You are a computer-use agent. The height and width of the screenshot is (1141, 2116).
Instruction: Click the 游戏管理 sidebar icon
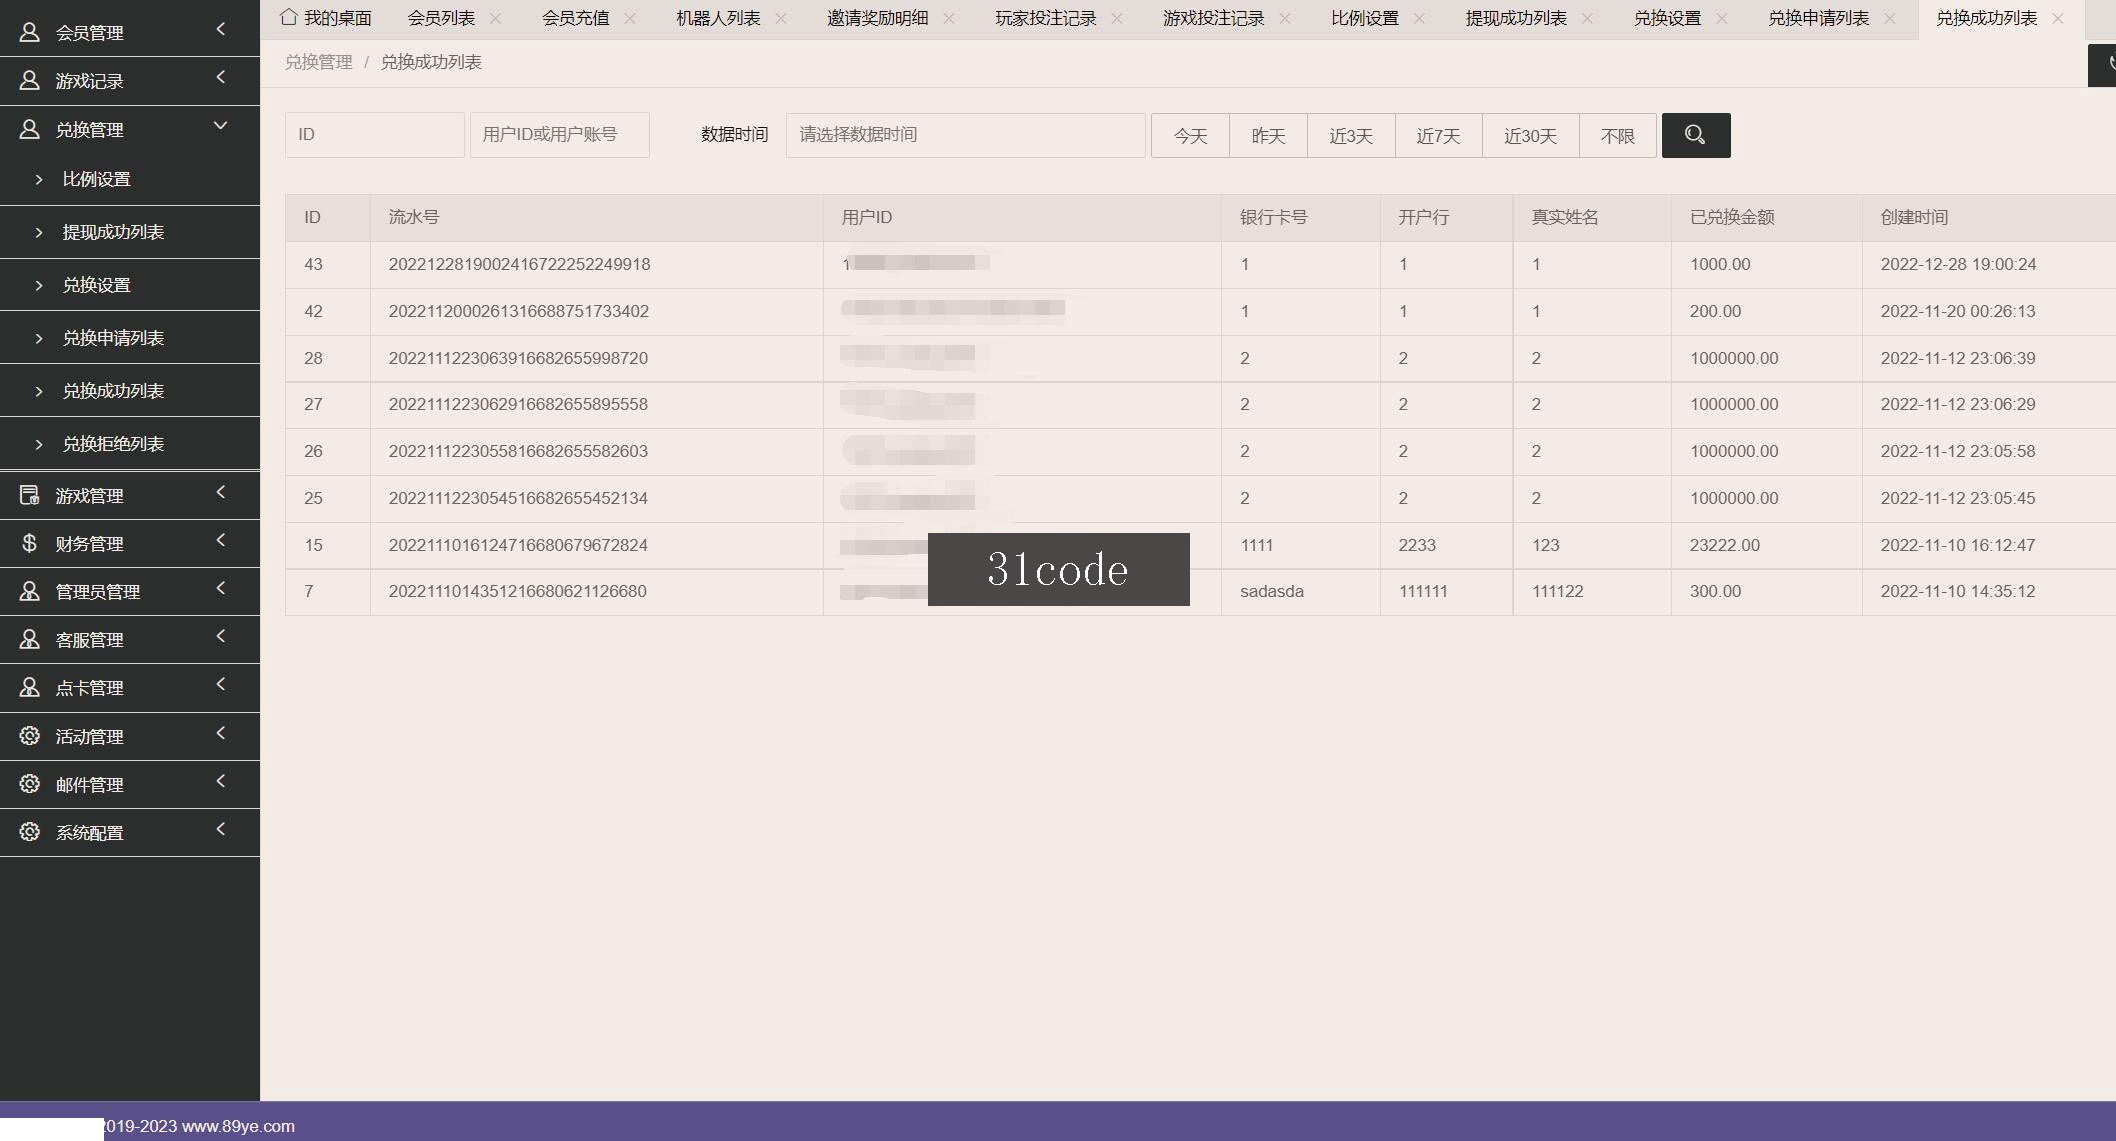tap(30, 495)
